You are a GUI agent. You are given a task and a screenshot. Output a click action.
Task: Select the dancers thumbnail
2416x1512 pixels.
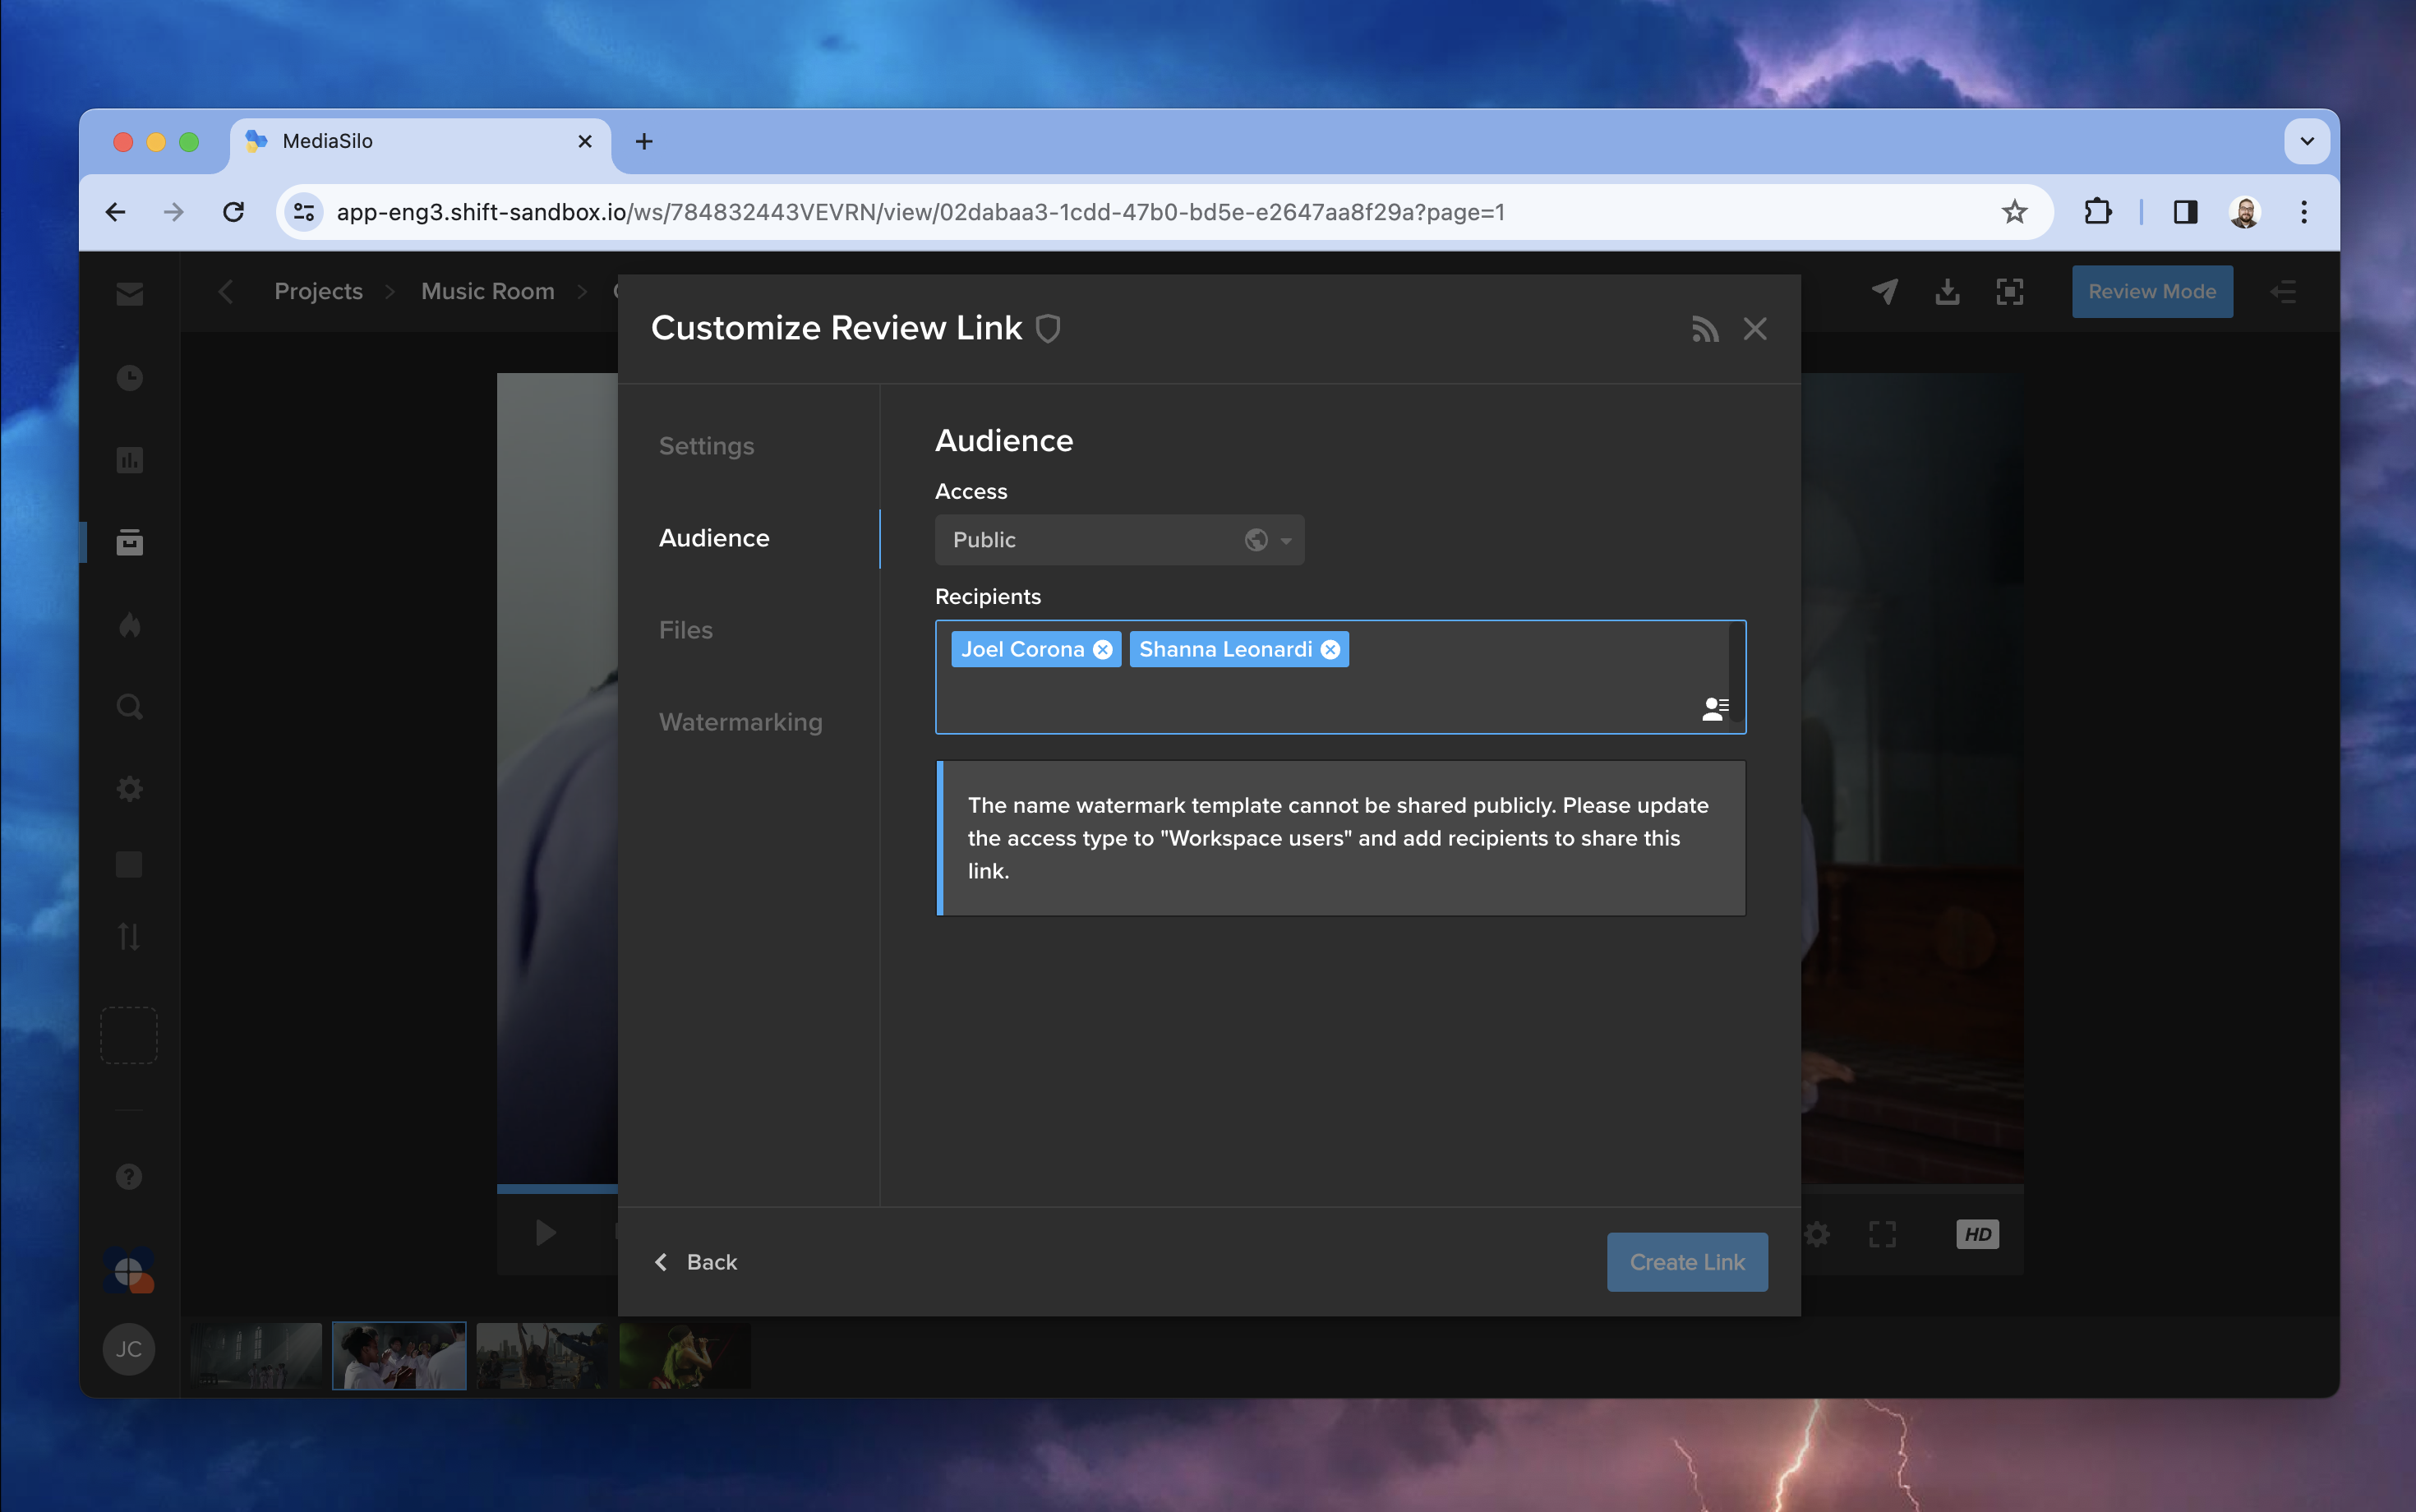[x=542, y=1356]
